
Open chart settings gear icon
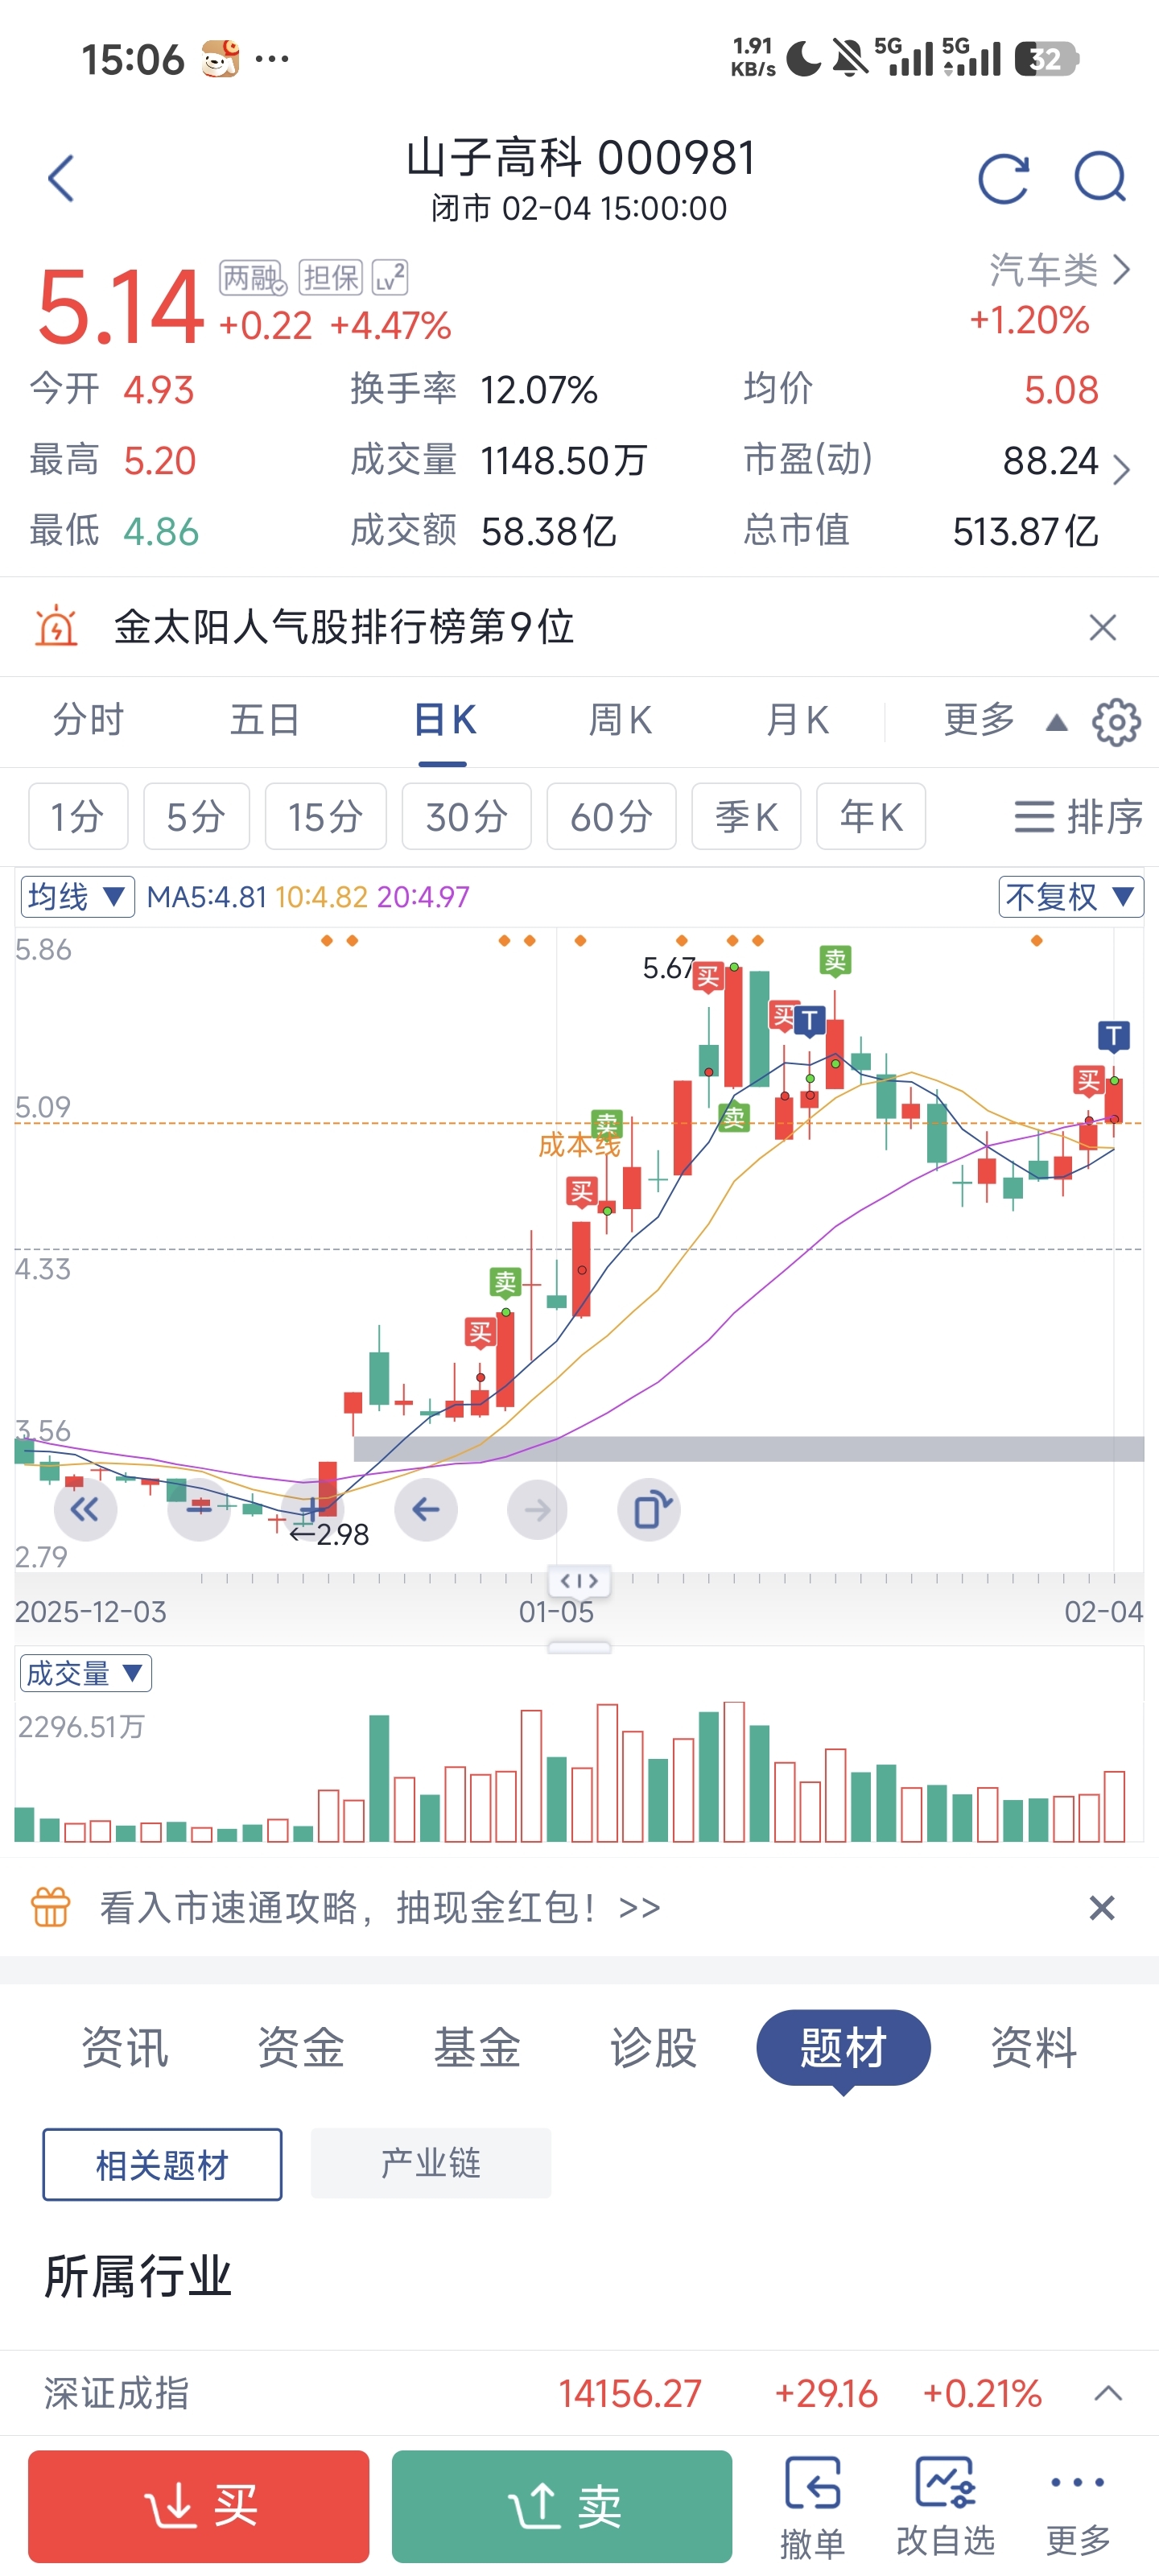click(1116, 722)
